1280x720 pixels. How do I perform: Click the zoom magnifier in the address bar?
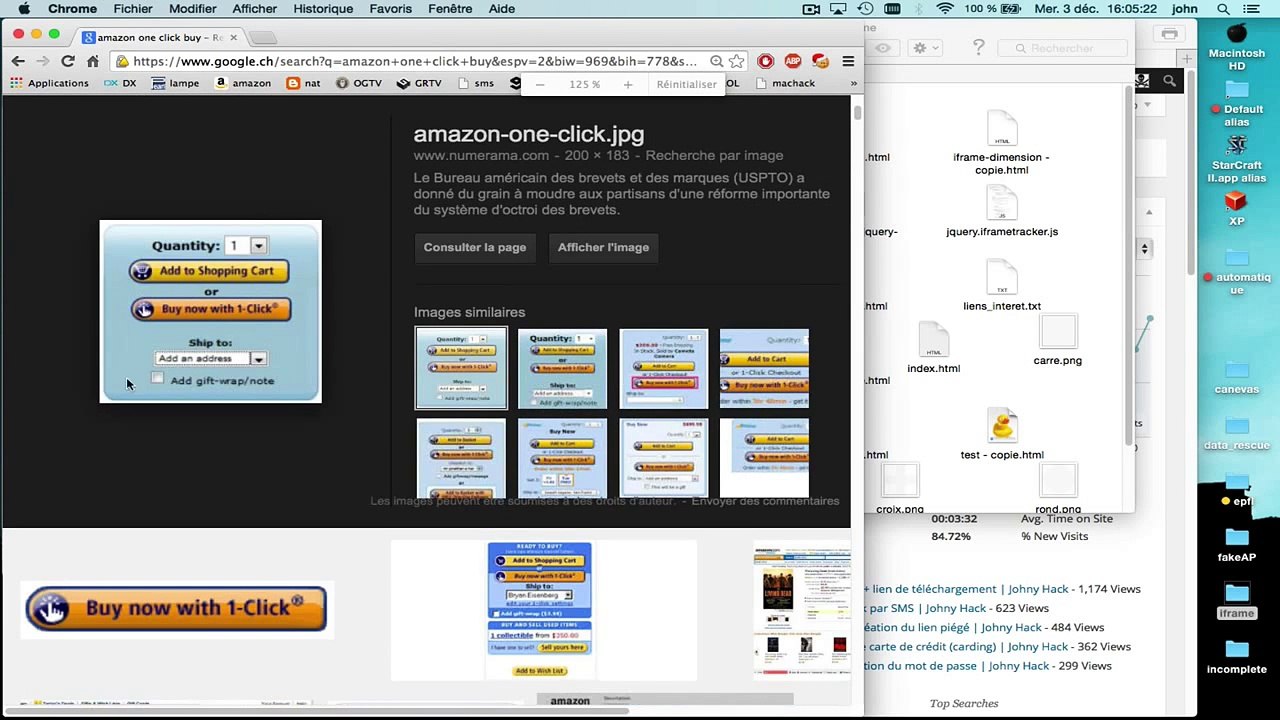pyautogui.click(x=716, y=61)
